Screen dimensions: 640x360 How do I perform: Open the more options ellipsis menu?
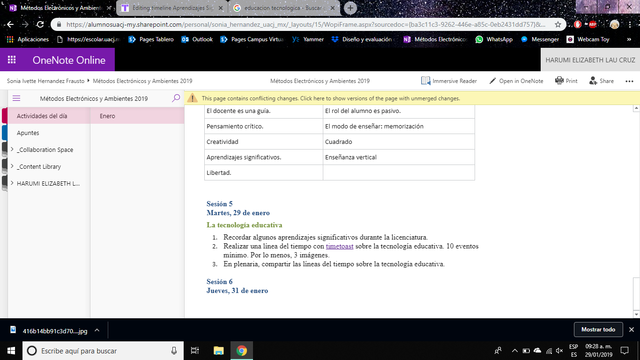(629, 81)
